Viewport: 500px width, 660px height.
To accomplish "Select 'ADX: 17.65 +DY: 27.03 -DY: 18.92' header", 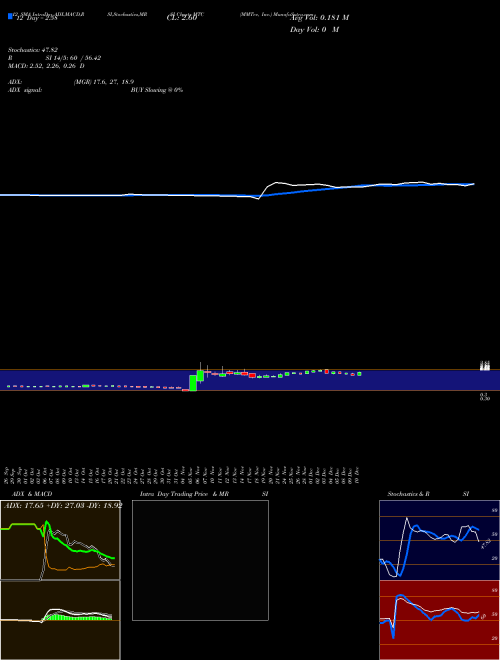I will tap(63, 505).
